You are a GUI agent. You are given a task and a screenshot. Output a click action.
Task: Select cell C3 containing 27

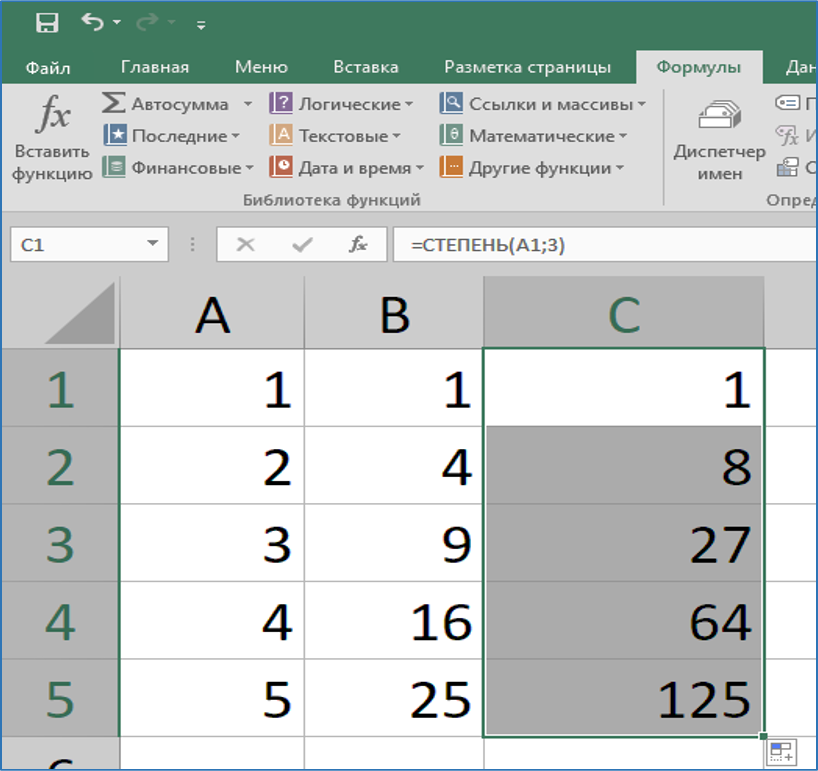624,543
